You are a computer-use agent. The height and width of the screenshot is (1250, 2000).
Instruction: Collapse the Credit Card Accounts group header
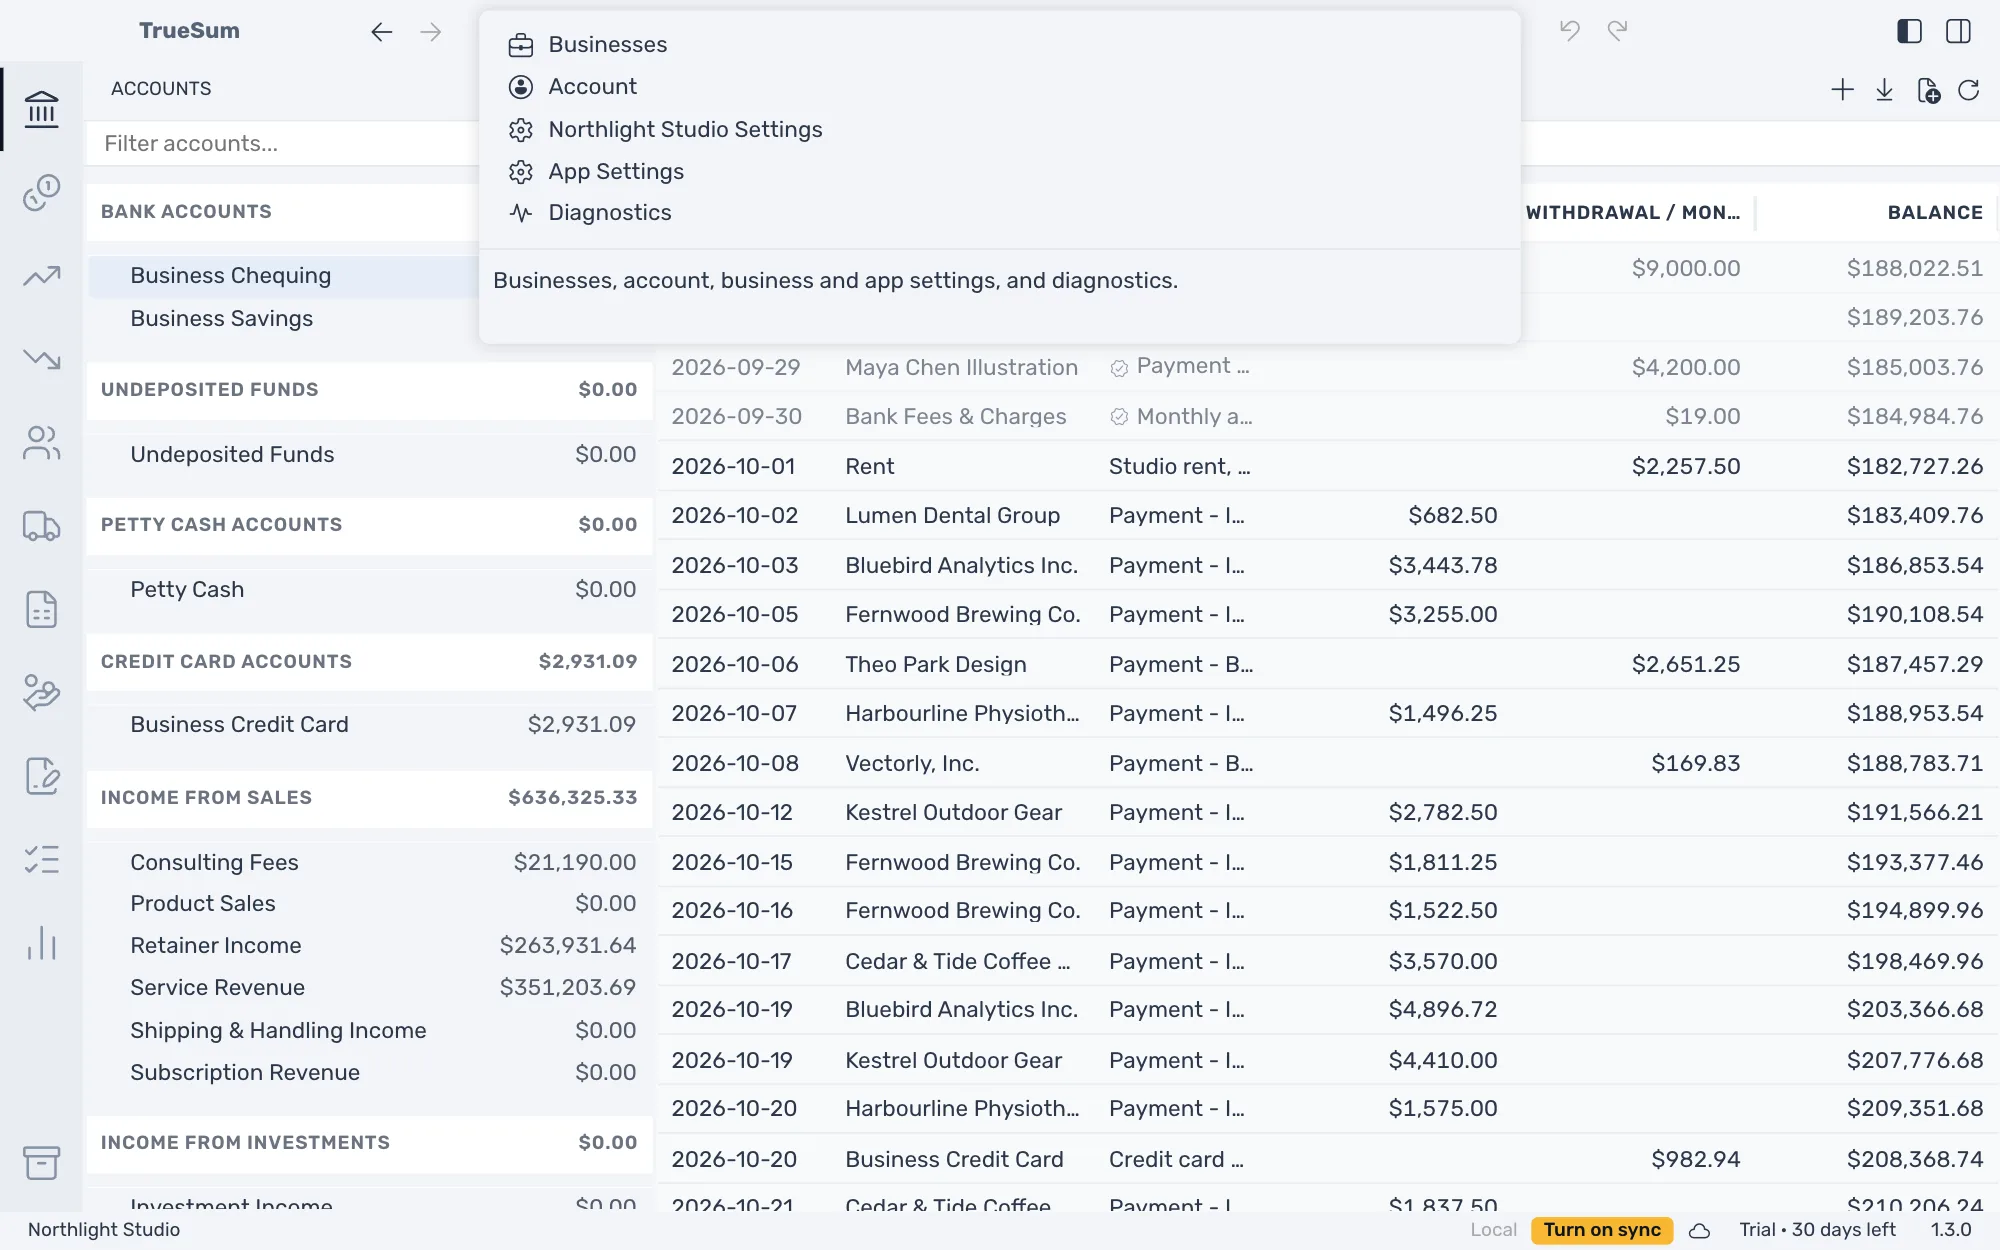369,662
